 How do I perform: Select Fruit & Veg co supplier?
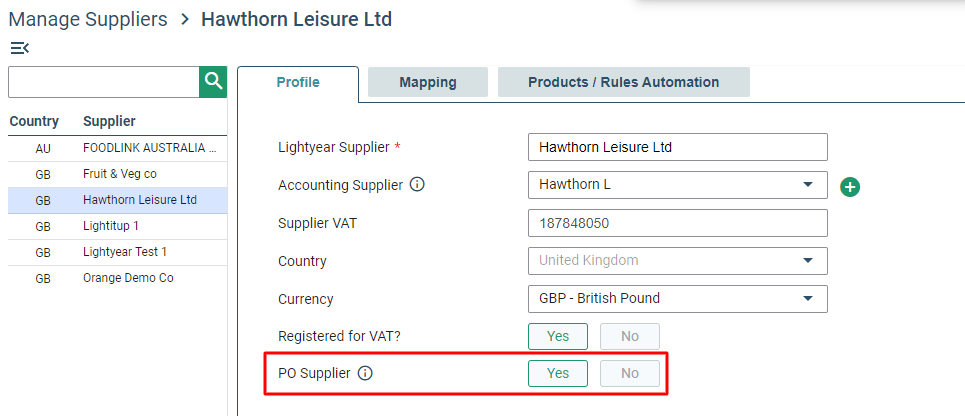click(118, 174)
